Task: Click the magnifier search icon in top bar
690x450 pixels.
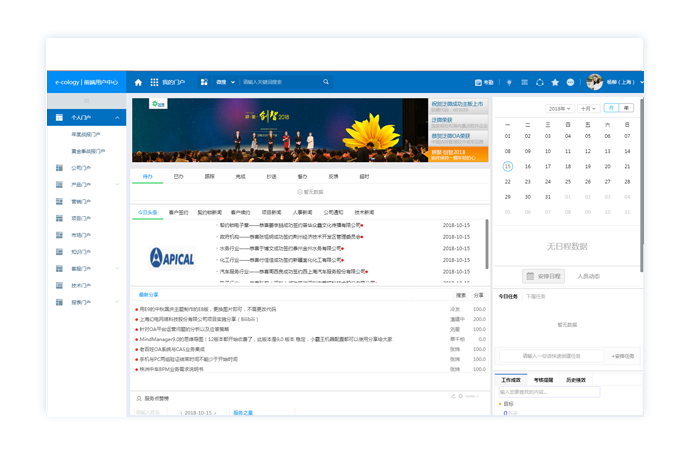Action: tap(326, 82)
